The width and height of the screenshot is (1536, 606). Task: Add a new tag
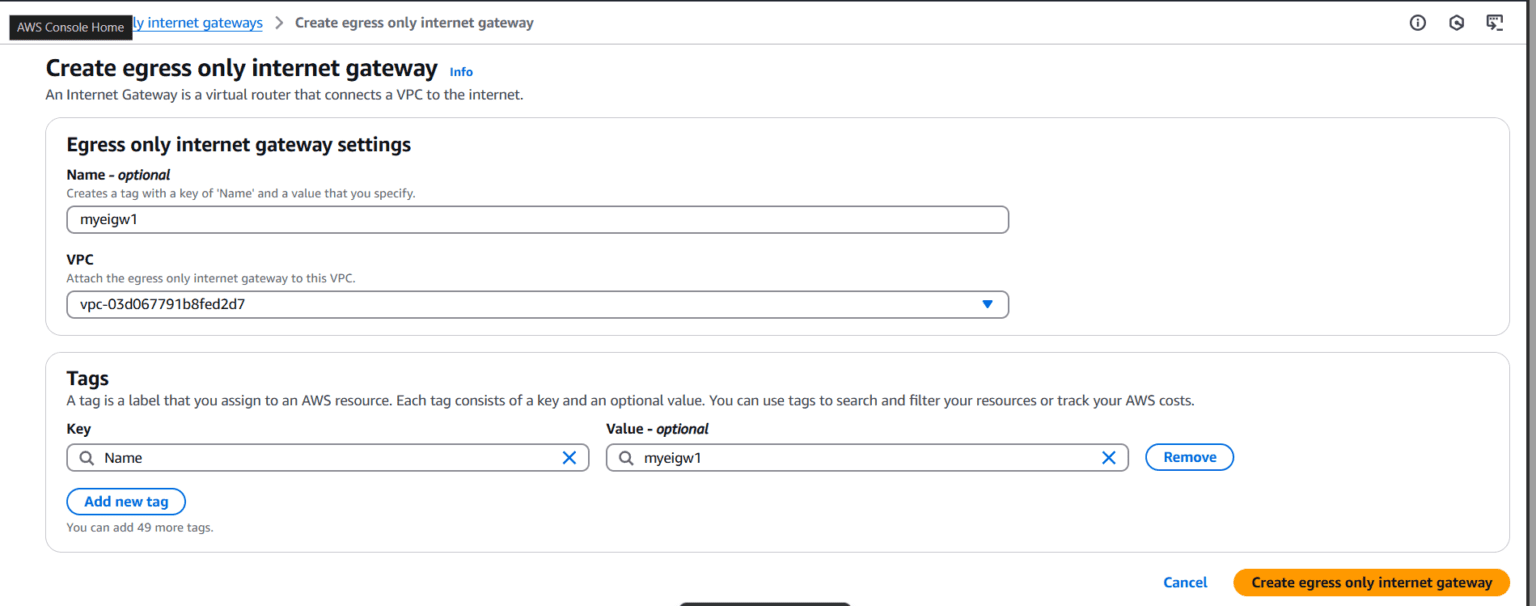(x=126, y=501)
